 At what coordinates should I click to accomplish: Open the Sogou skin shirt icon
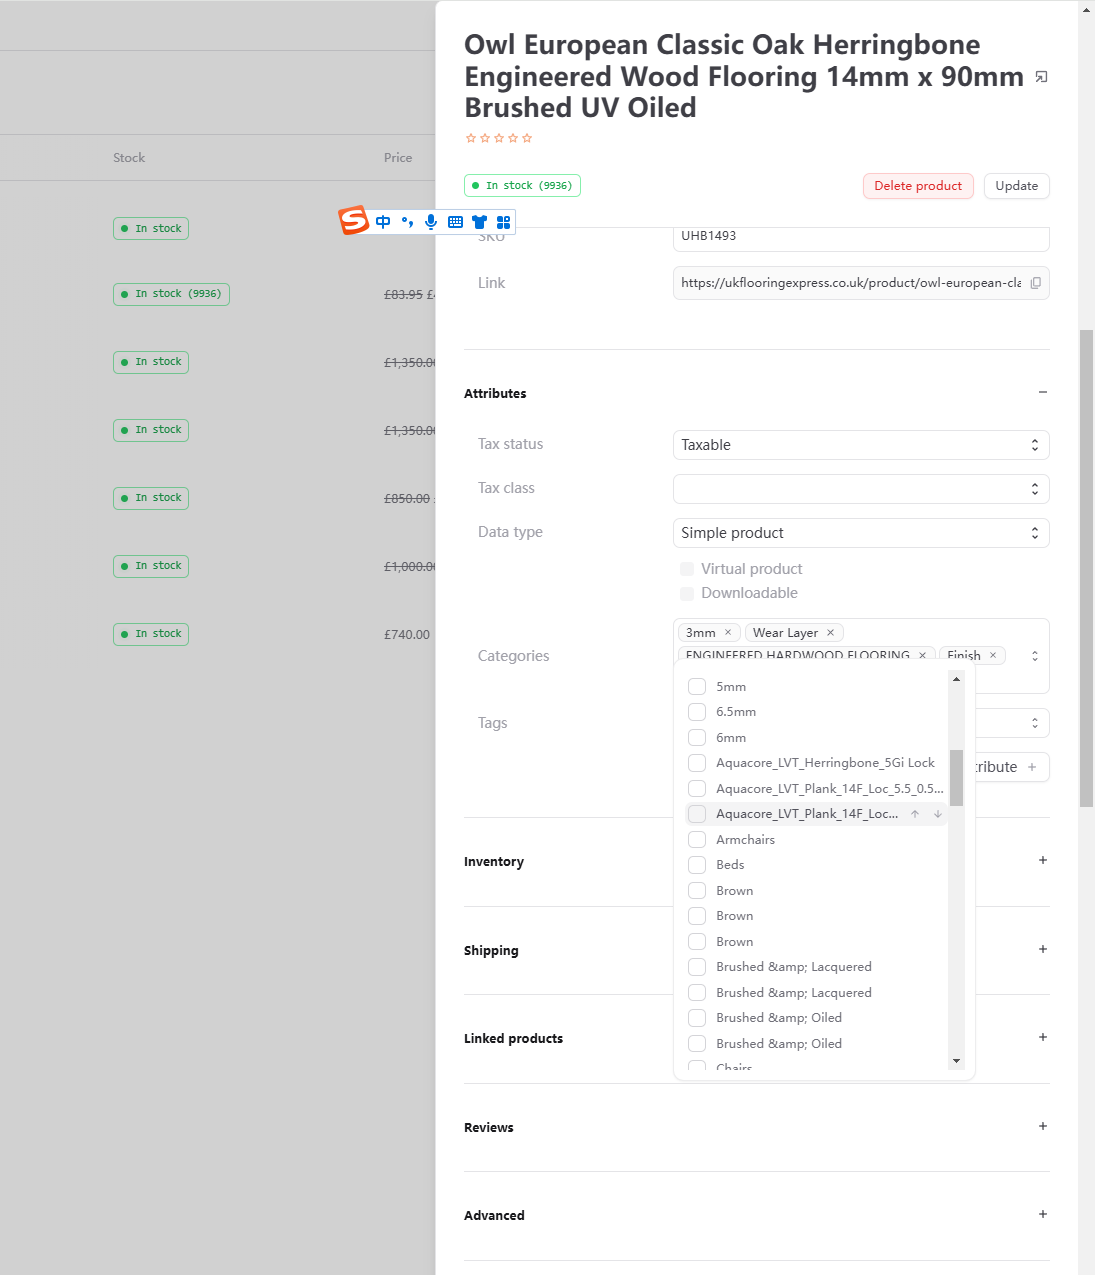point(479,222)
